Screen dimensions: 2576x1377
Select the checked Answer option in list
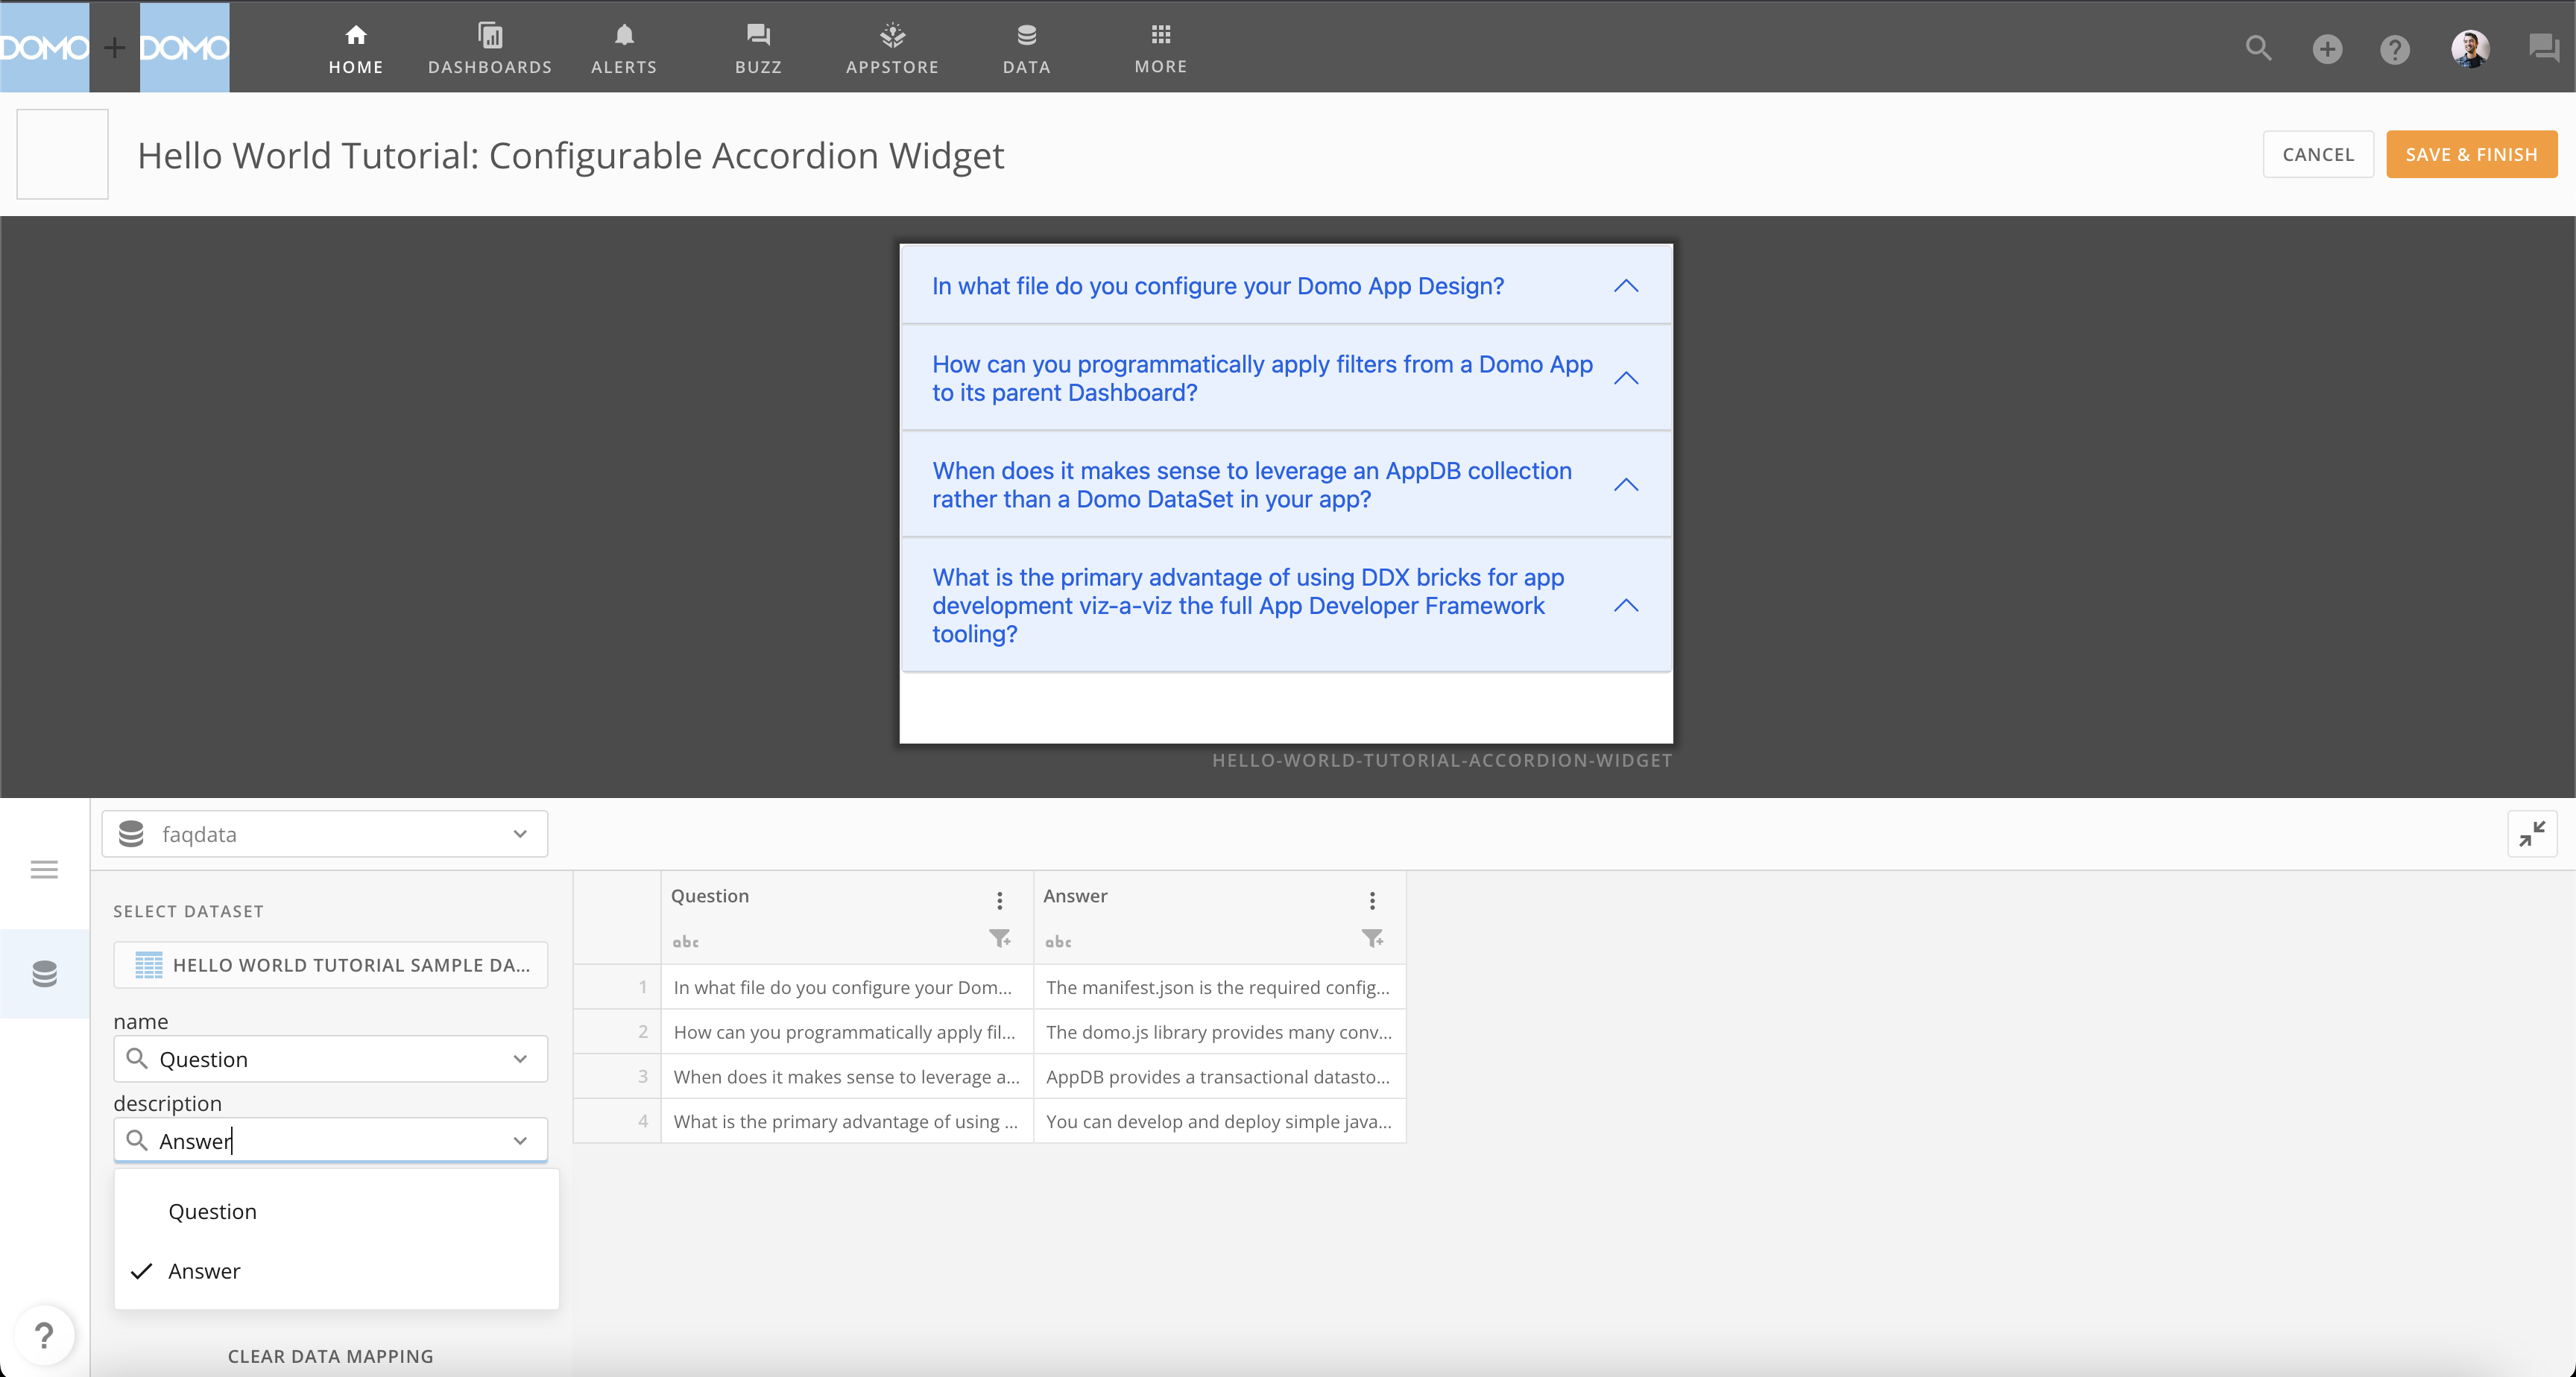coord(204,1271)
